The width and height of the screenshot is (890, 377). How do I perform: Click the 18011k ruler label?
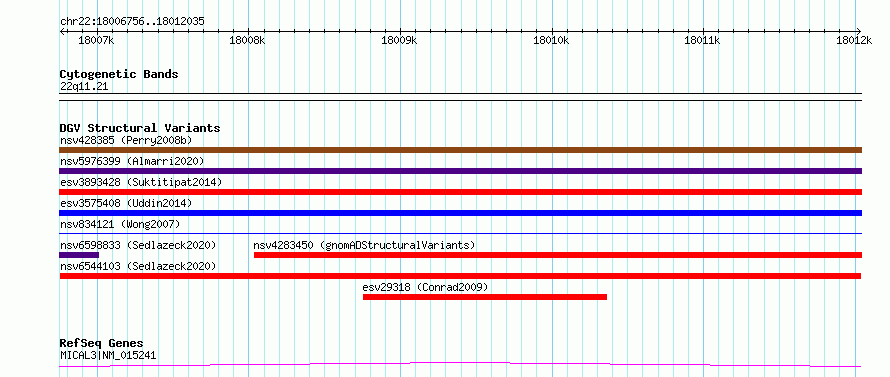pos(703,40)
